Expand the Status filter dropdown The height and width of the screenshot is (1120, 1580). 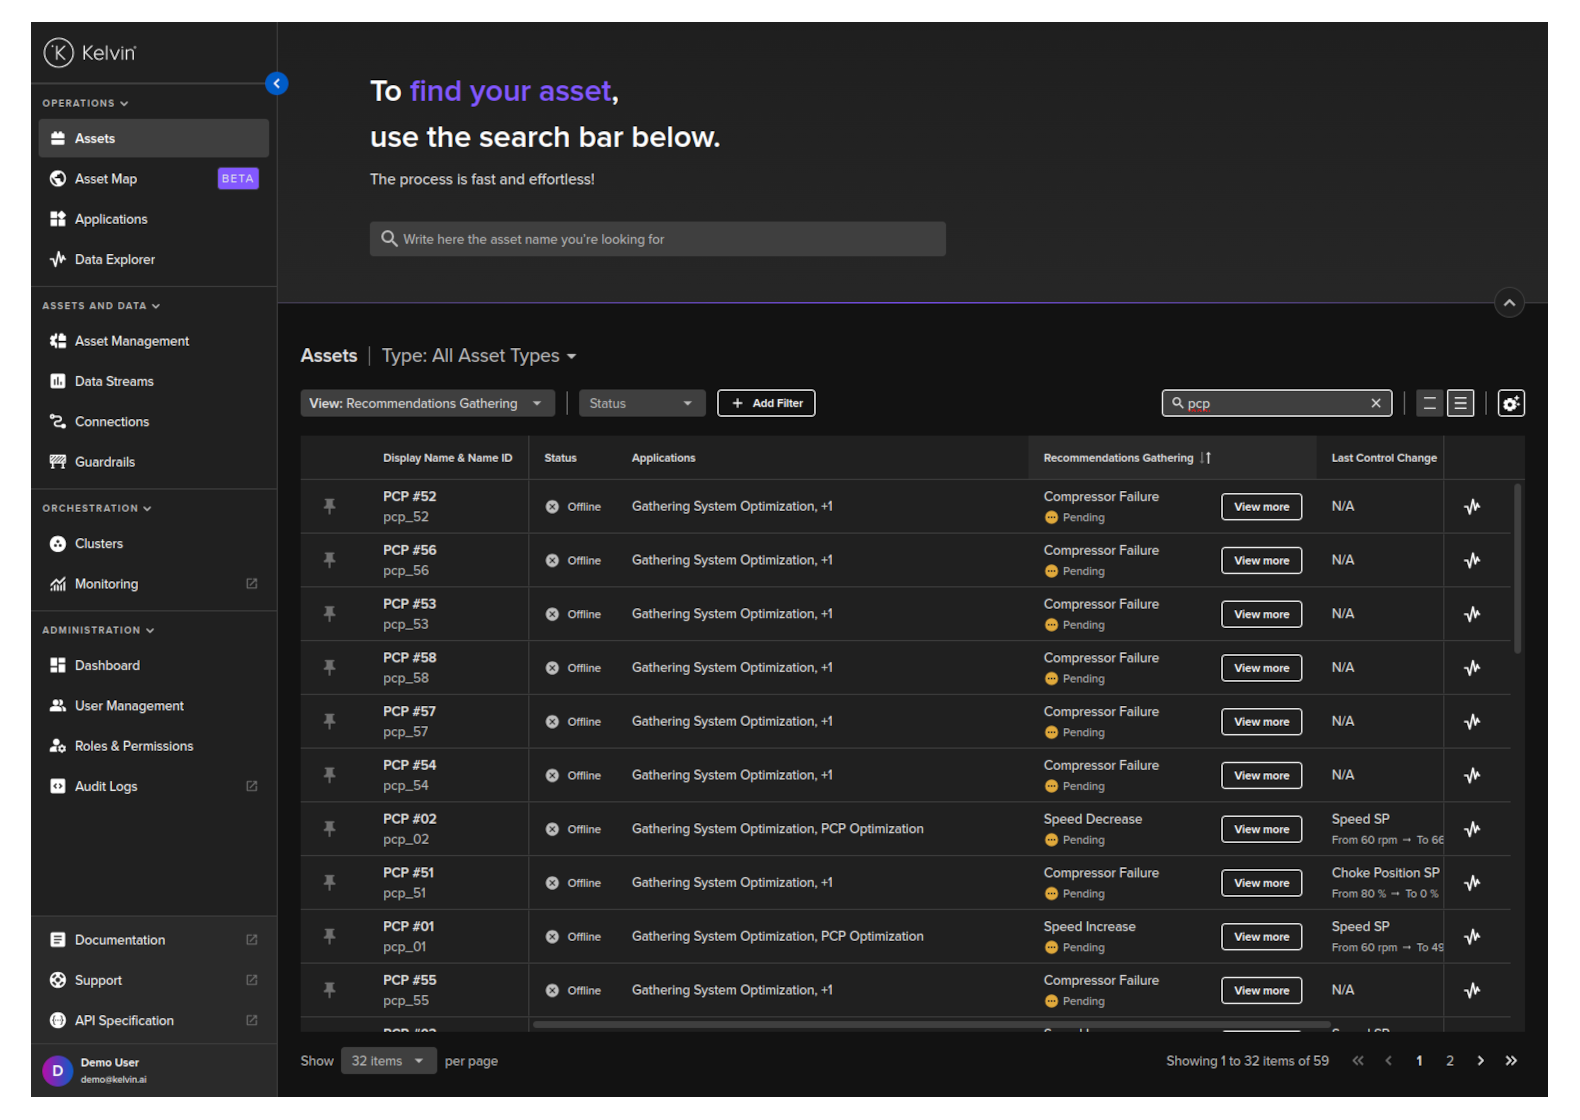coord(641,404)
